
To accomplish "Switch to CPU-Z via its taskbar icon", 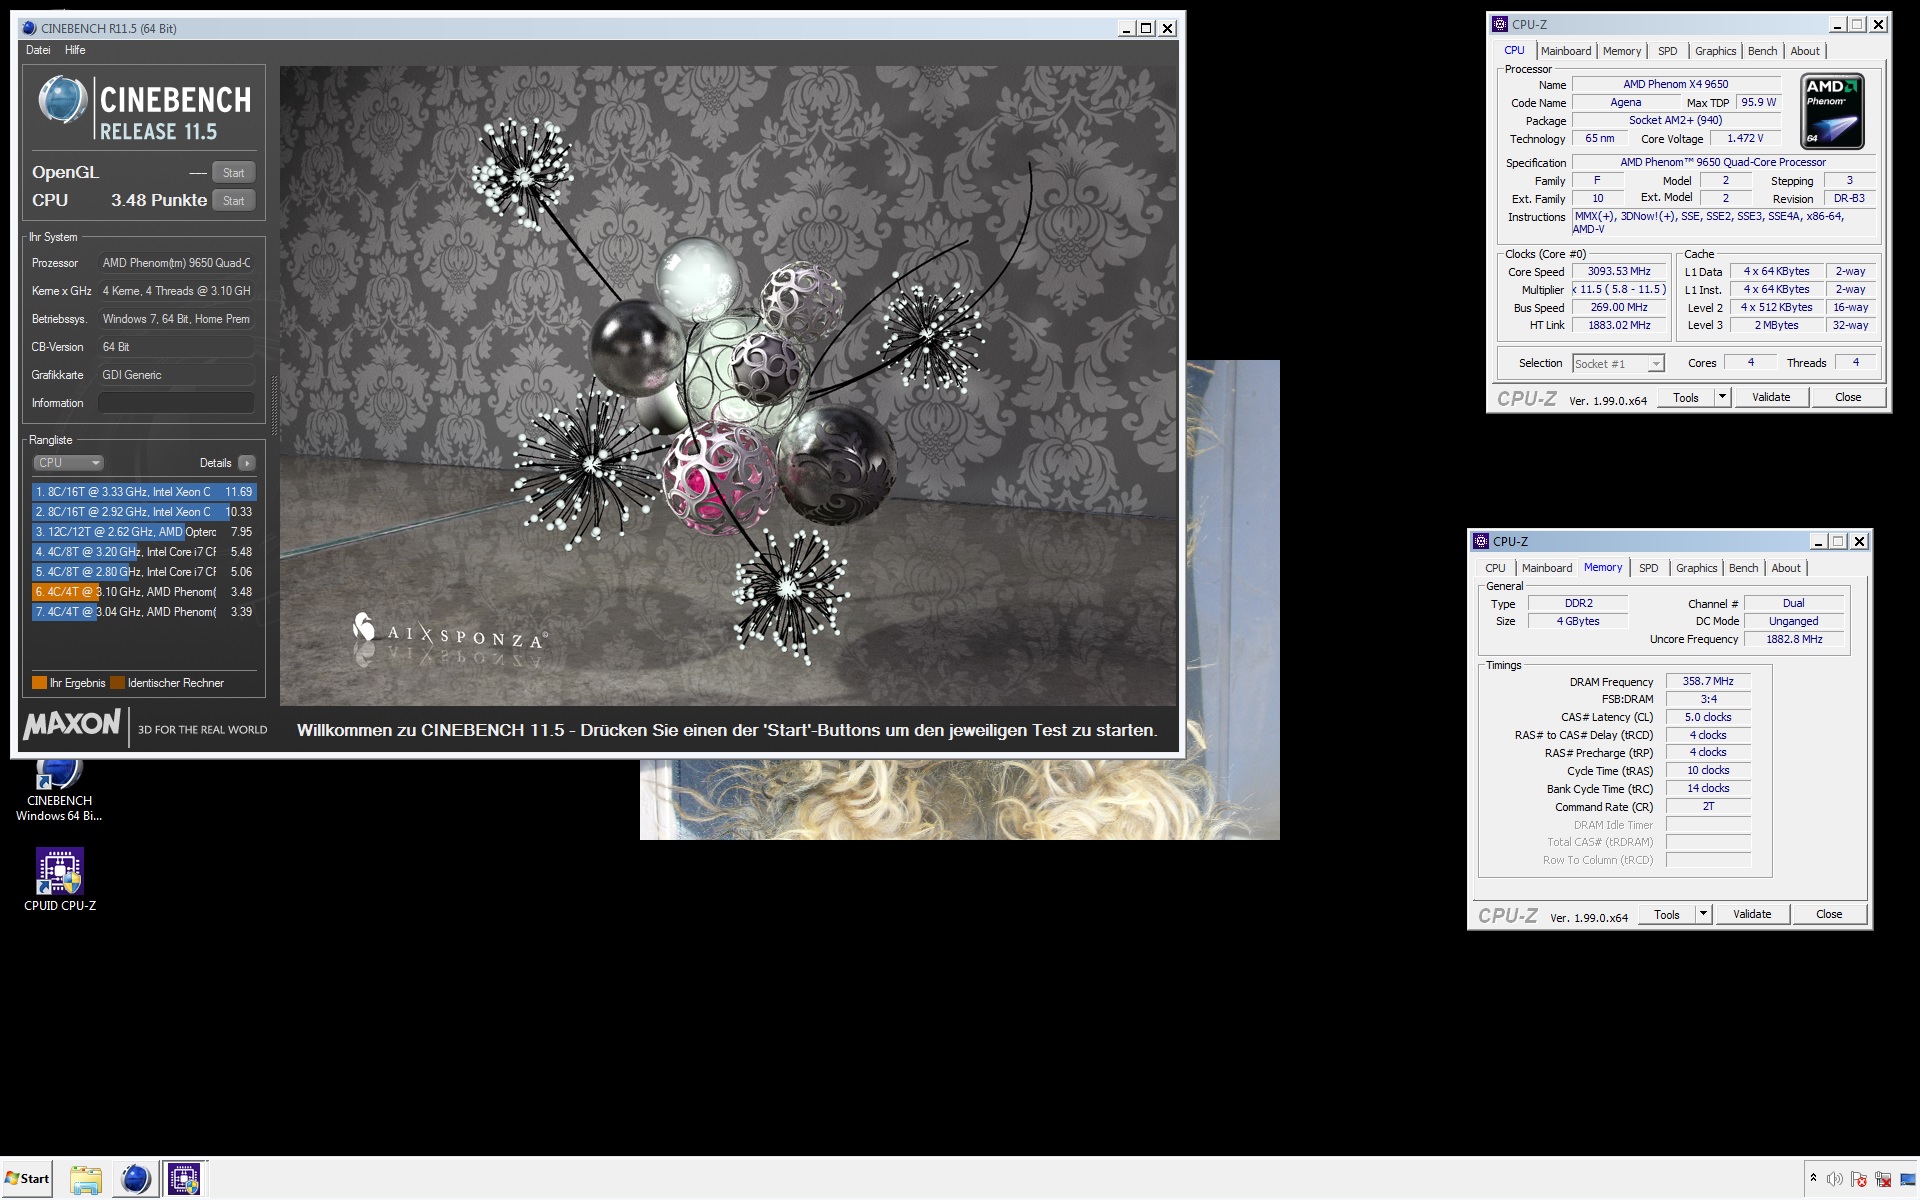I will (184, 1179).
